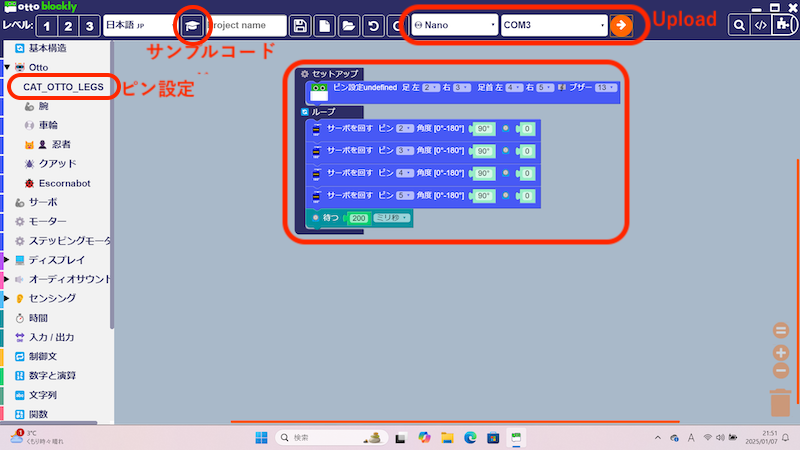Select level 2 button
800x450 pixels.
[x=68, y=25]
